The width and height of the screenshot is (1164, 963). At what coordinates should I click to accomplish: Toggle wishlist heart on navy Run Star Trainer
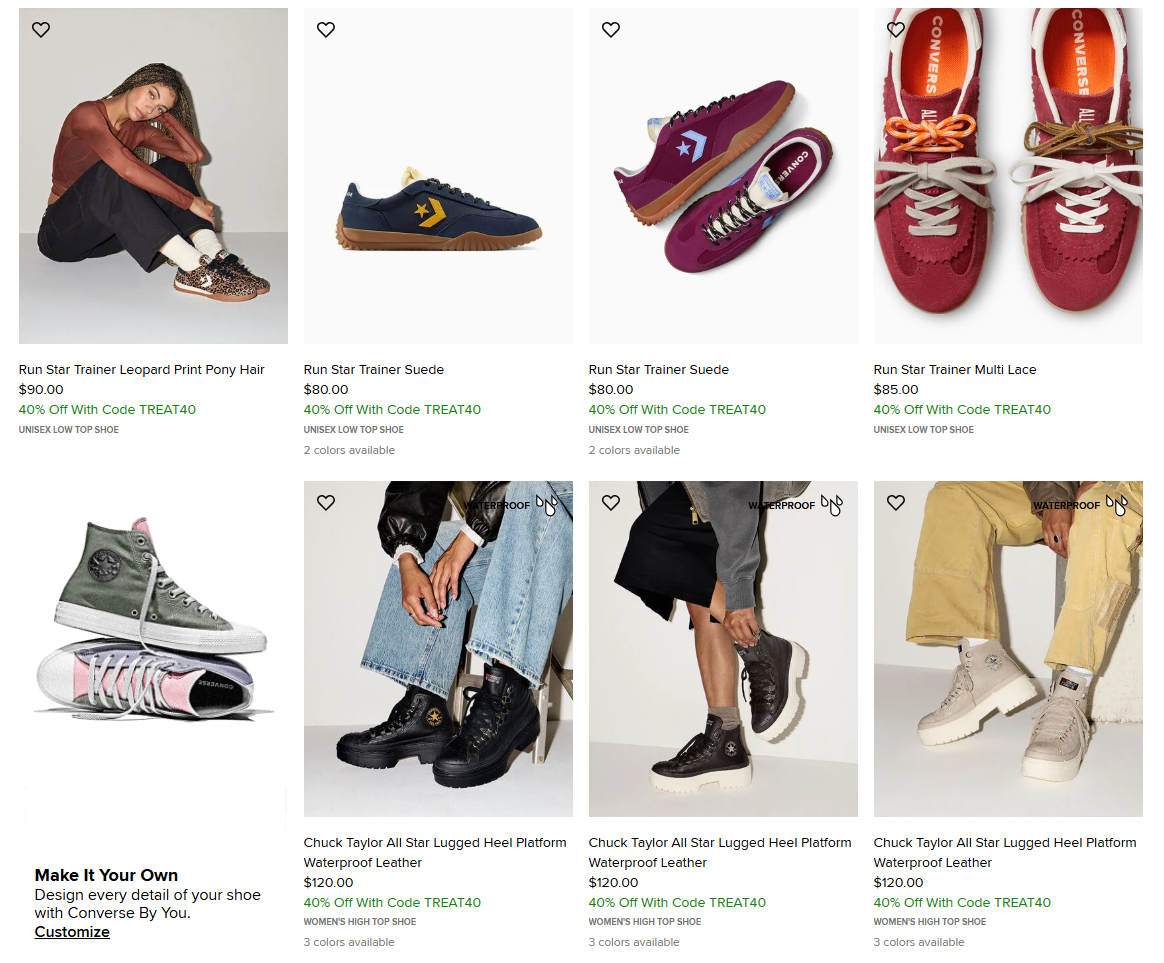coord(326,30)
